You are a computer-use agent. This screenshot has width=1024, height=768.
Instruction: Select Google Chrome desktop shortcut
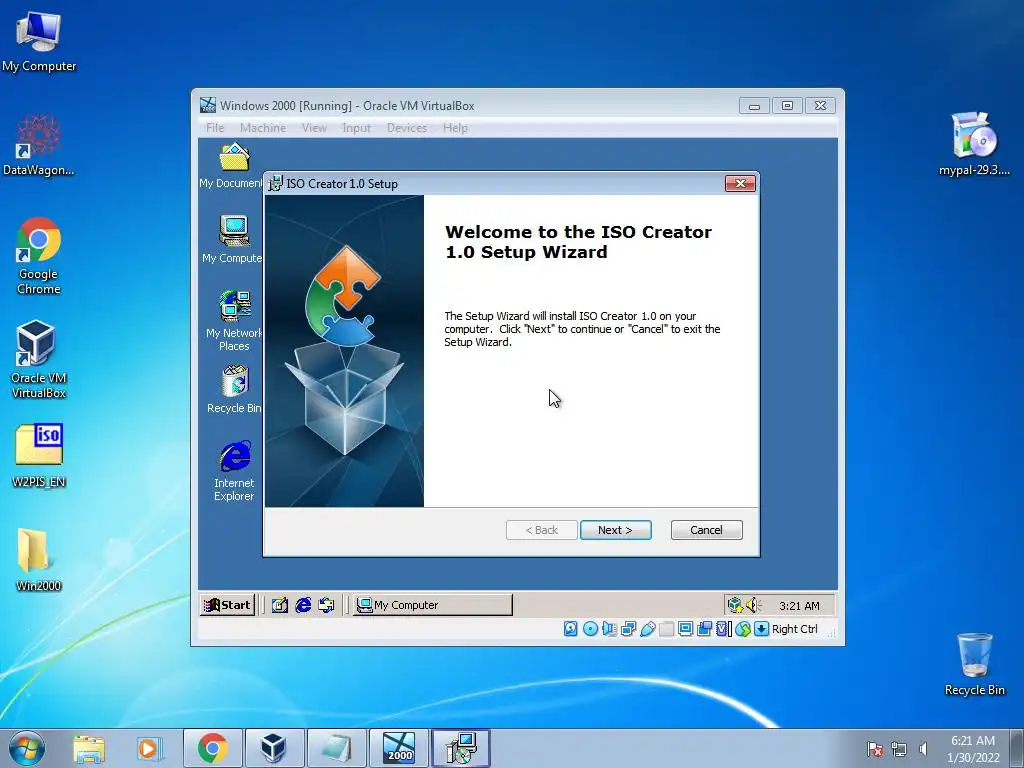pos(39,256)
